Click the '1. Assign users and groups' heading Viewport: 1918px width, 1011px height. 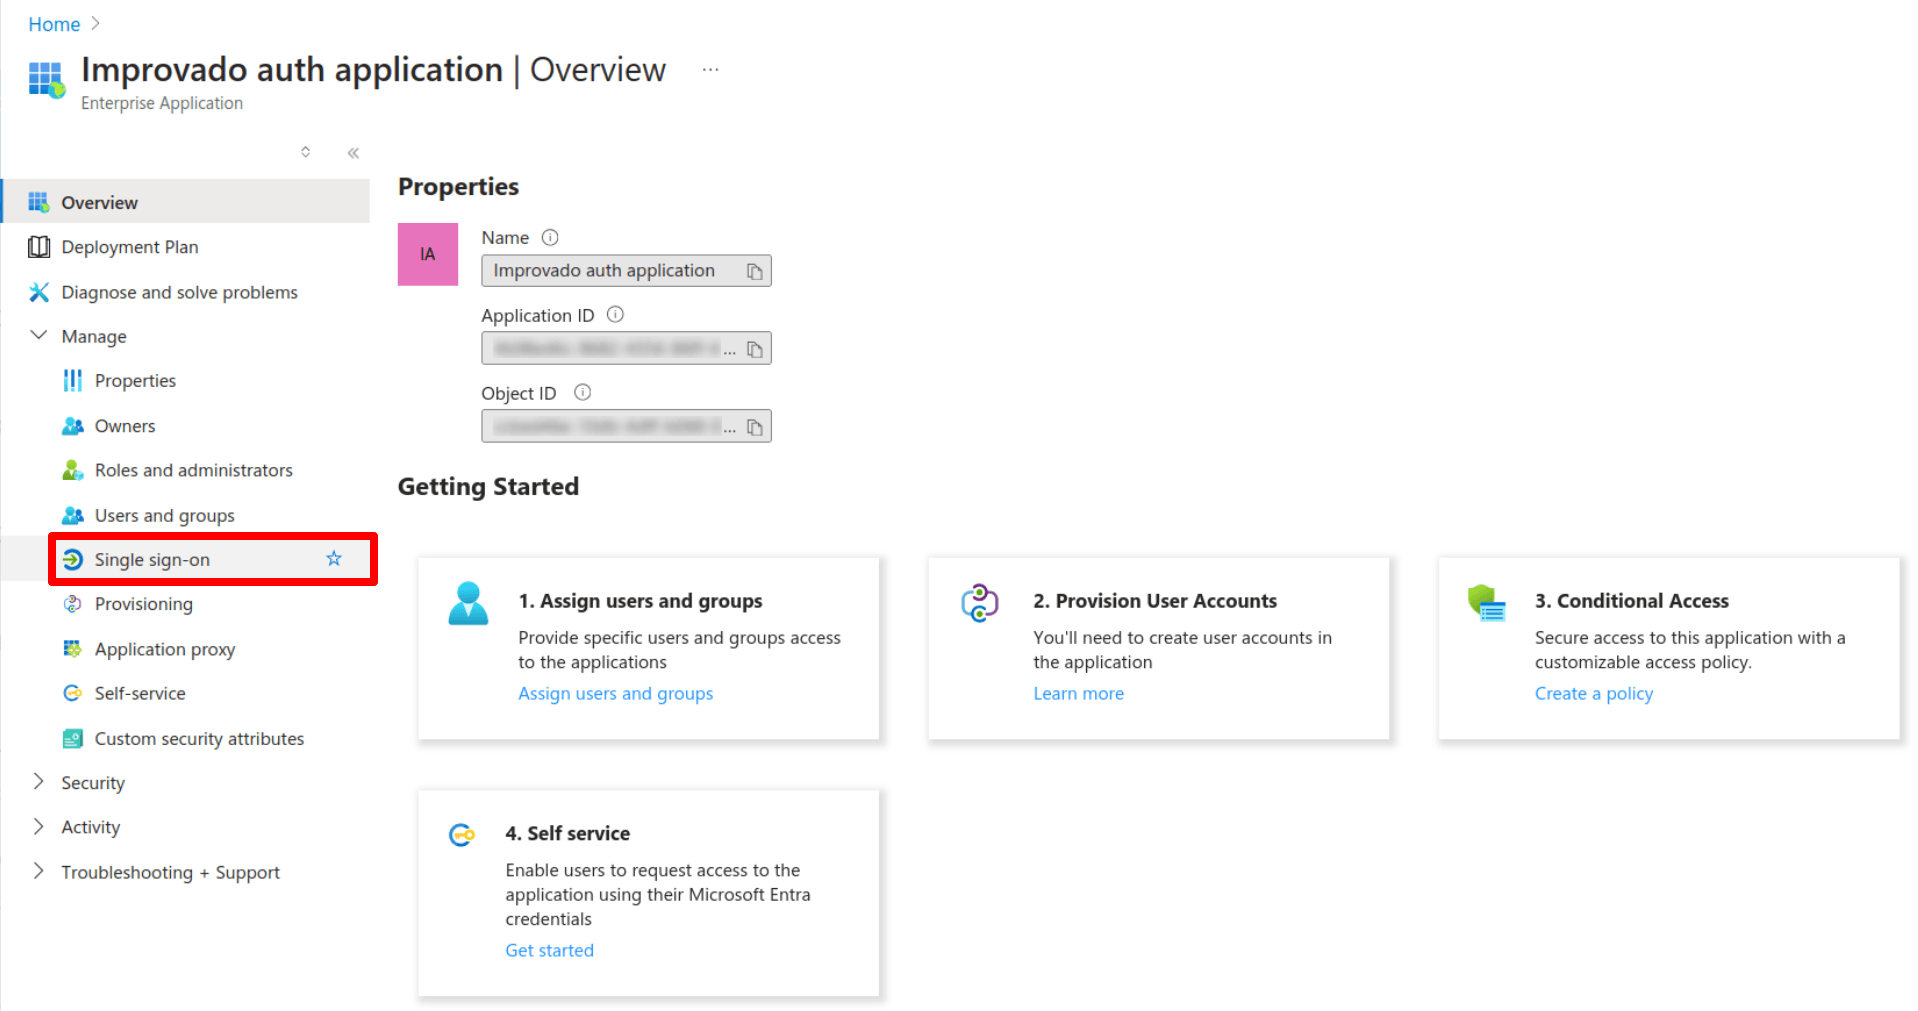[640, 601]
